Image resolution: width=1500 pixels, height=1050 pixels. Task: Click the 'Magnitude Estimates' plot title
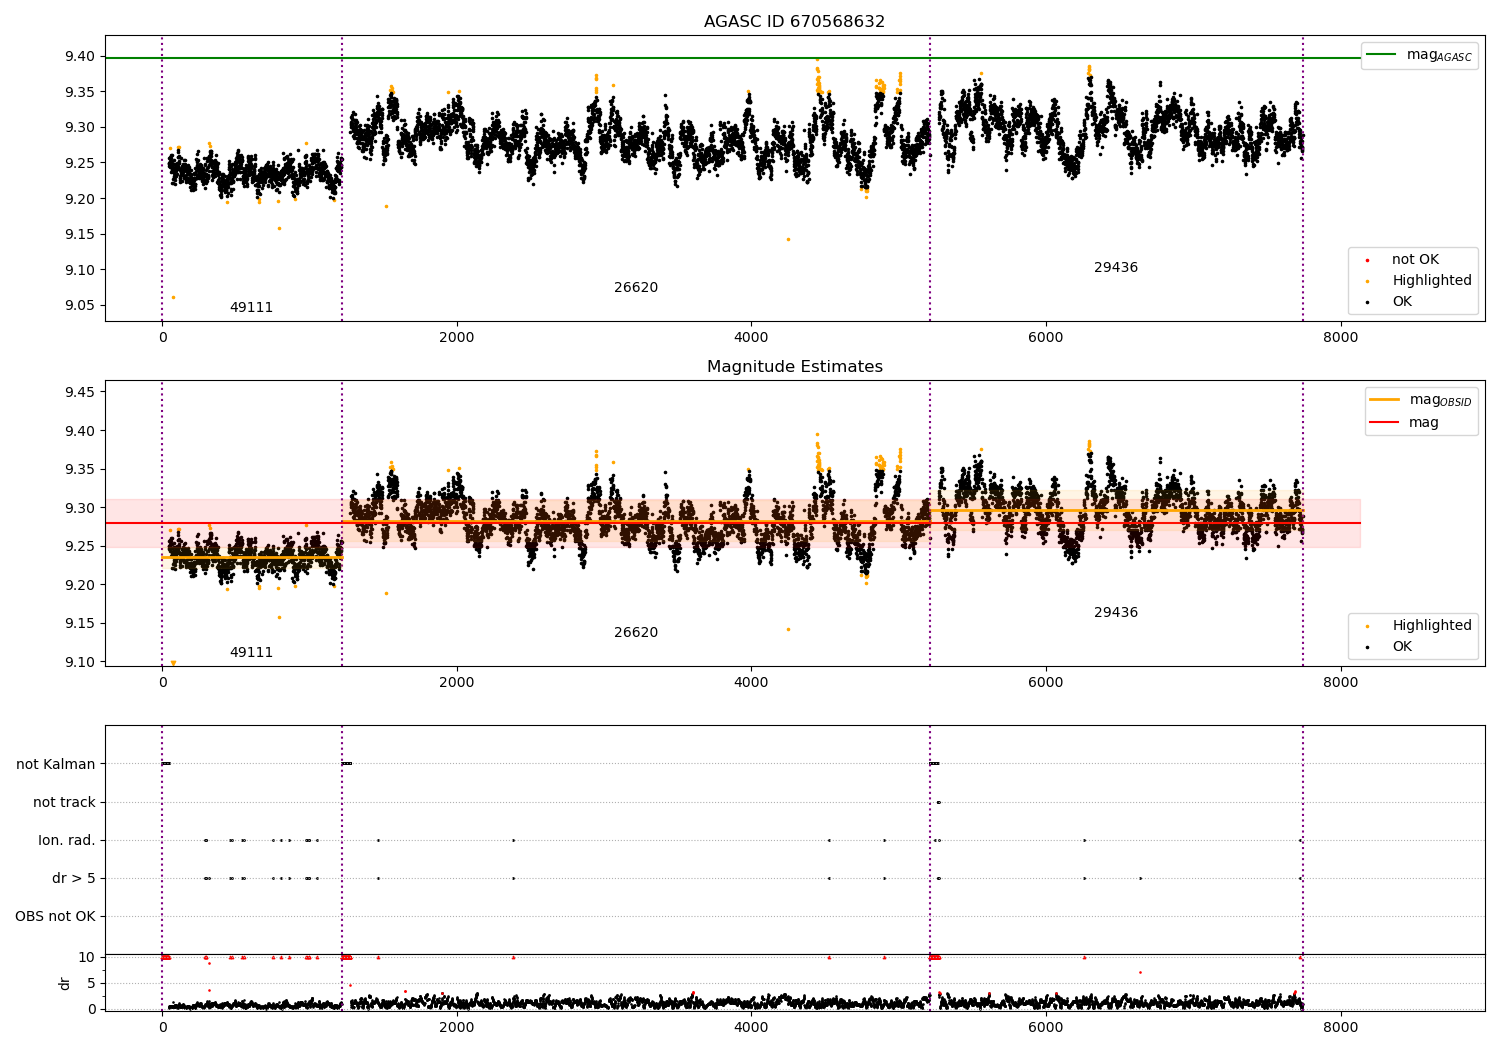(794, 367)
